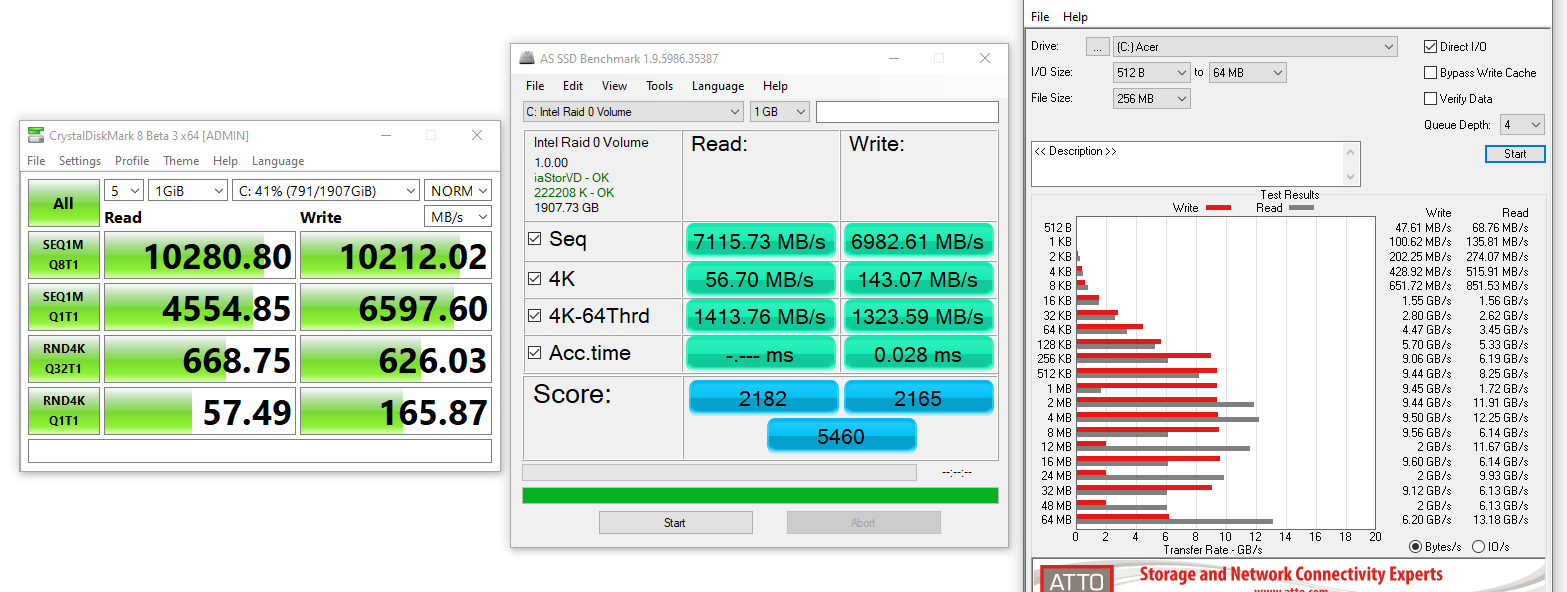Click the AS SSD Benchmark title bar icon
The image size is (1567, 592).
527,58
